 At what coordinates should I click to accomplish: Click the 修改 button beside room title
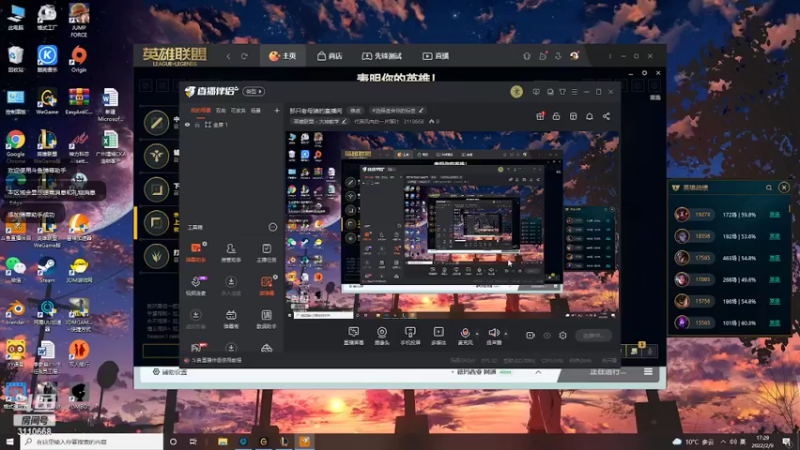(x=355, y=110)
